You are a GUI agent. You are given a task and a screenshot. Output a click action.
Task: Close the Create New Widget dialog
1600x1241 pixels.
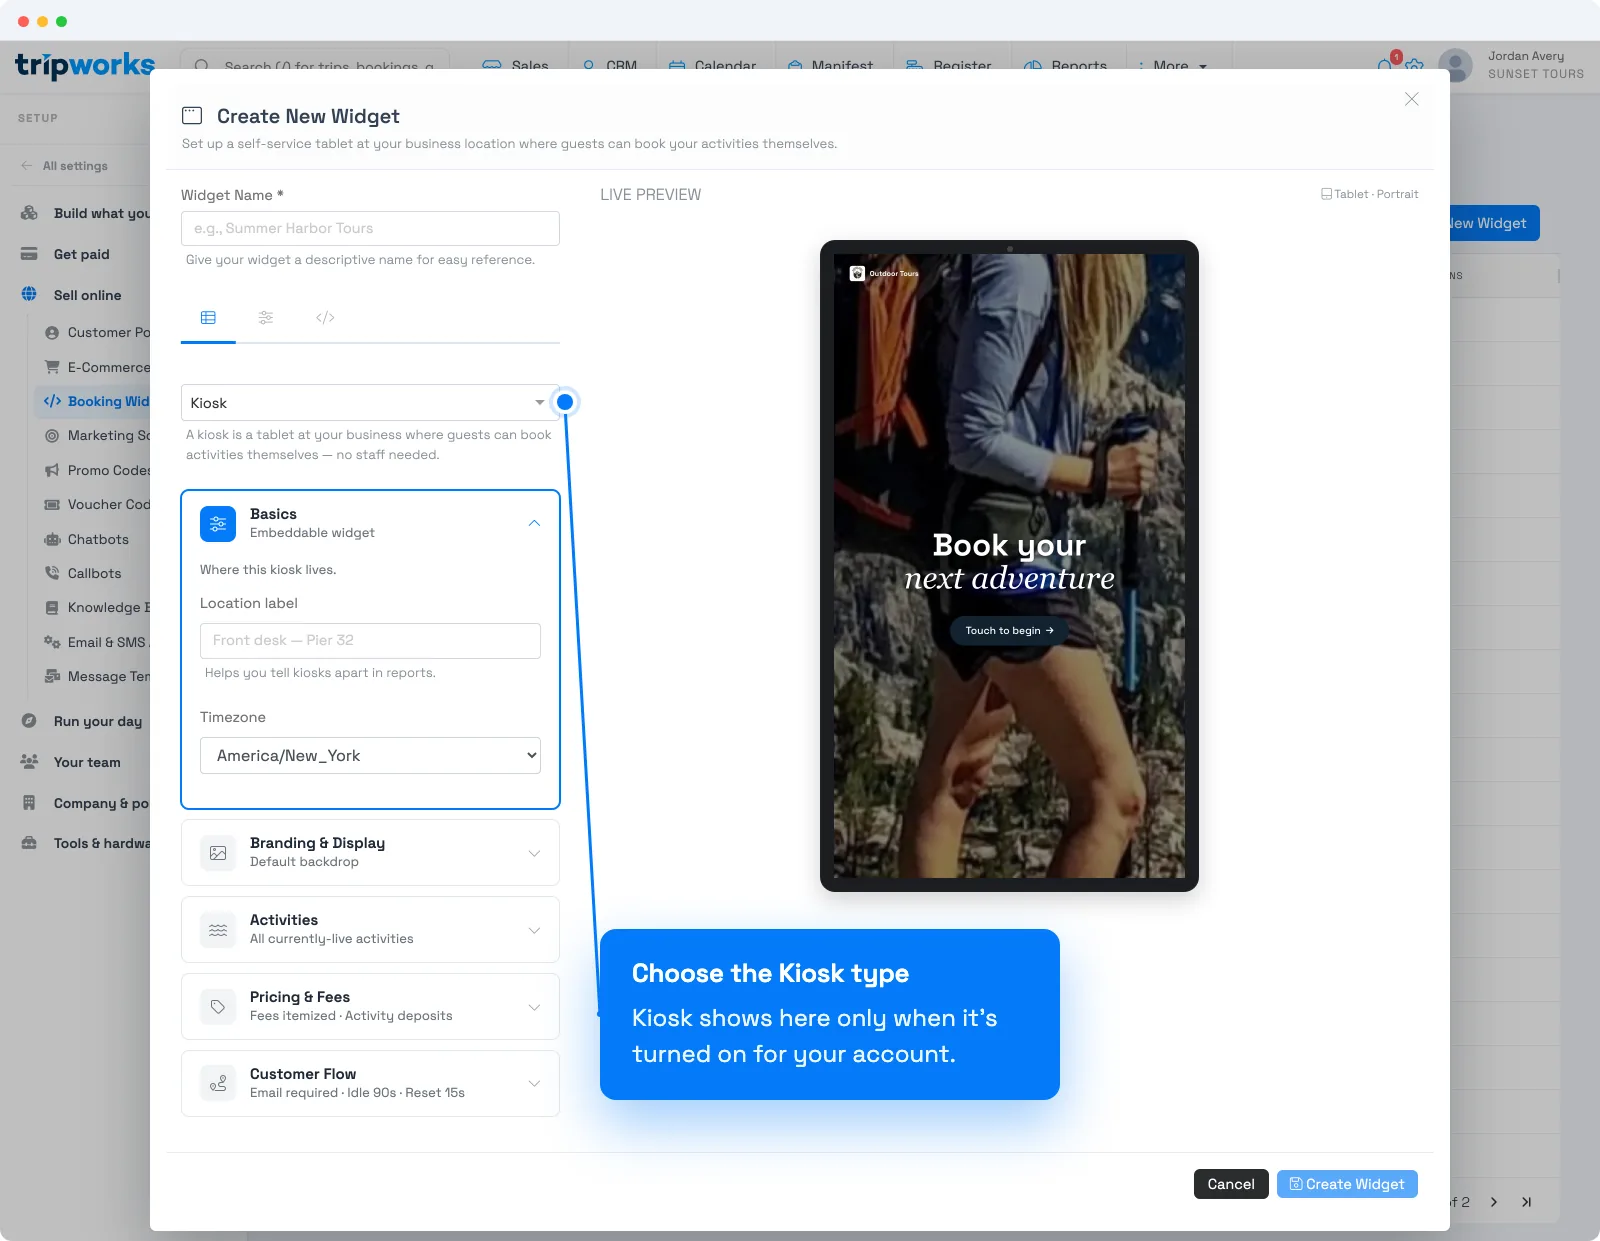[x=1412, y=99]
